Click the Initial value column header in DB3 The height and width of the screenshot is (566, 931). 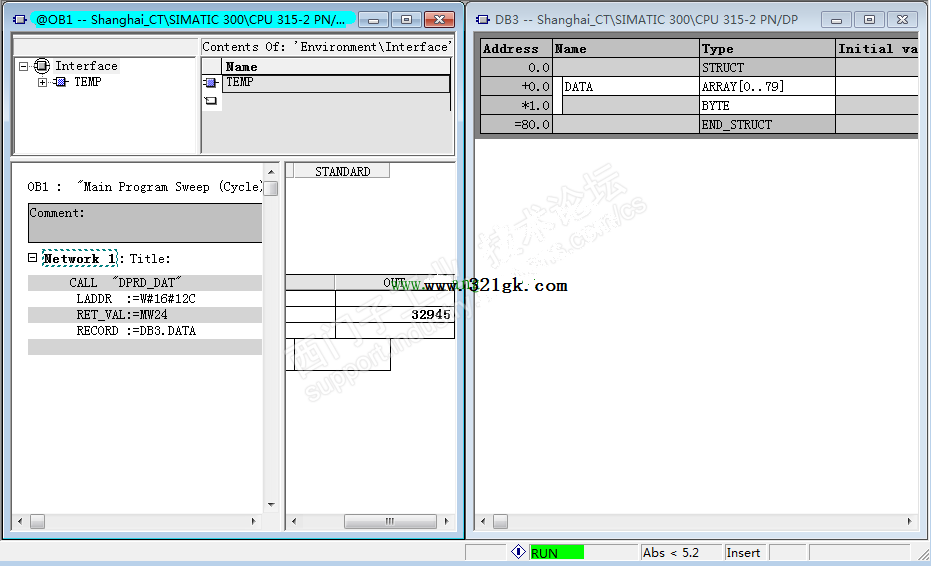[877, 49]
